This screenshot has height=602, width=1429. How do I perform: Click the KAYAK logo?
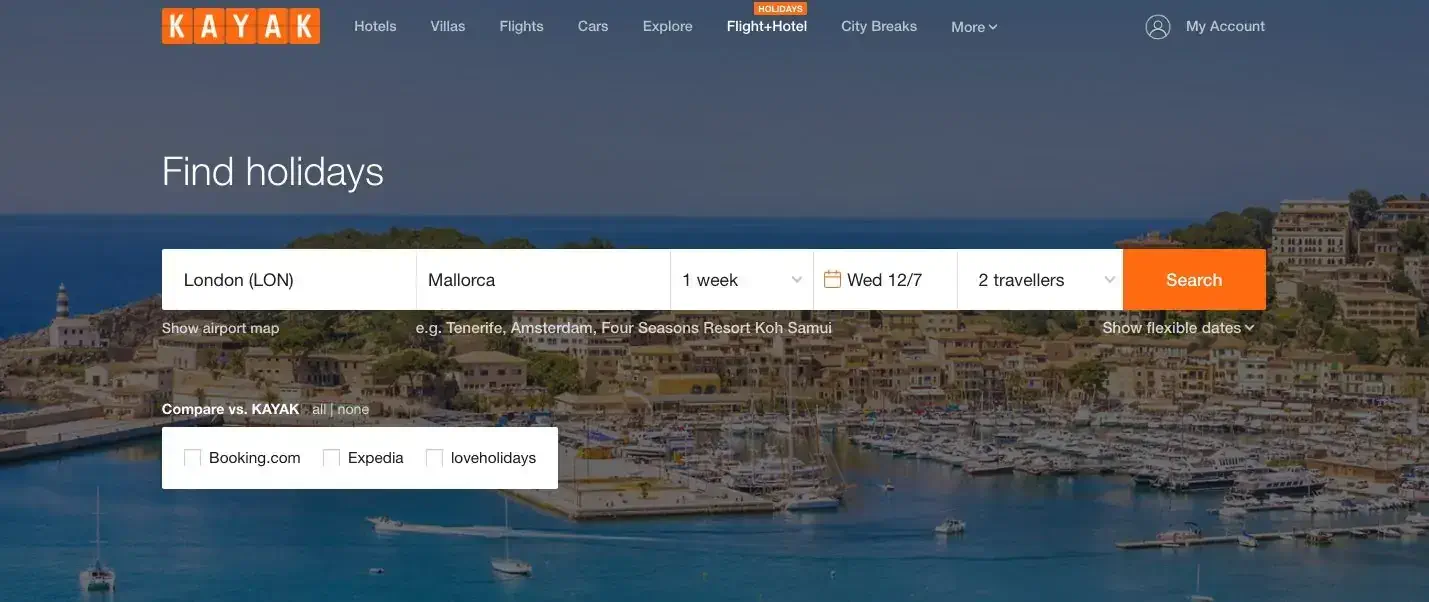pos(241,26)
